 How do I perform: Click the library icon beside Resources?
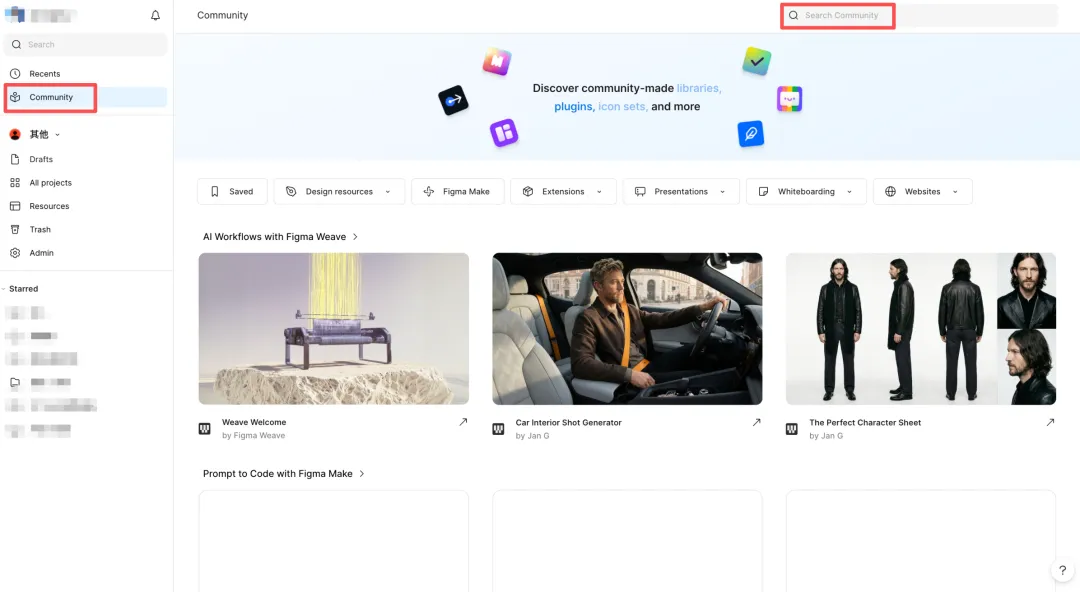[15, 206]
